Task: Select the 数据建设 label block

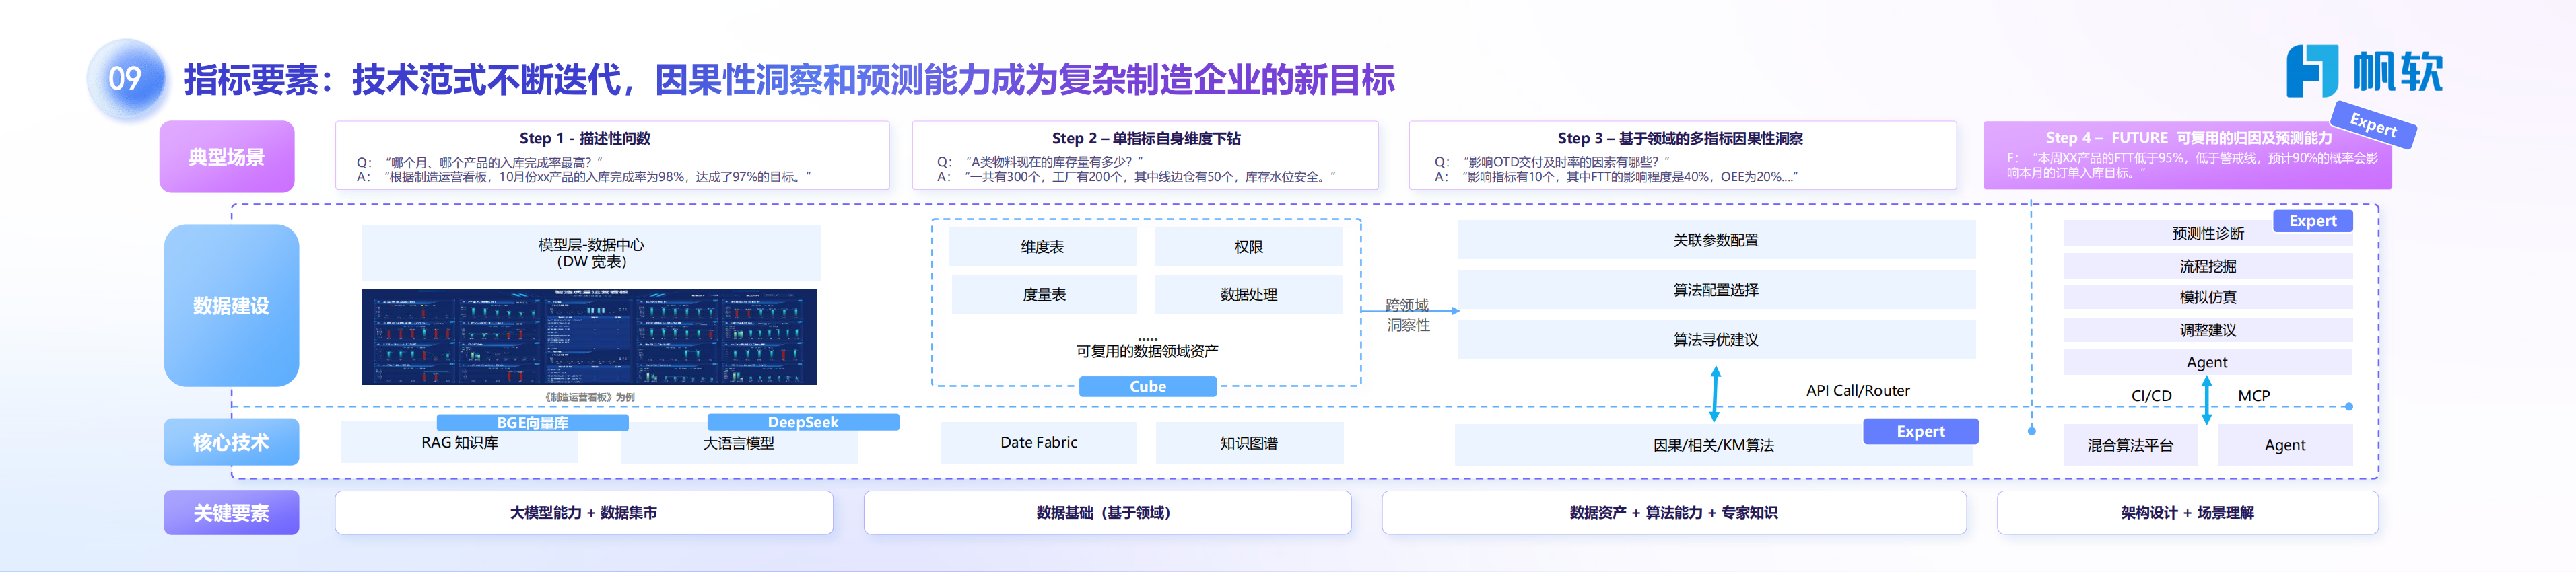Action: click(231, 306)
